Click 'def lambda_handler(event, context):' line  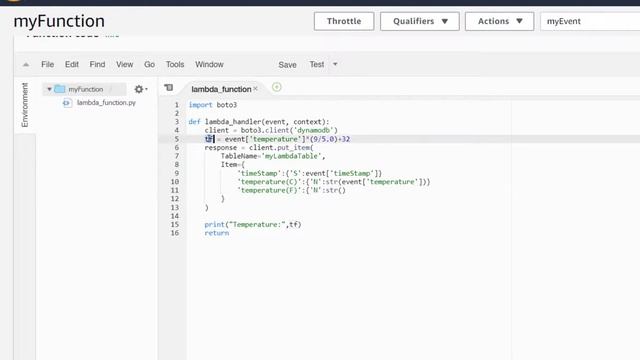(x=259, y=122)
